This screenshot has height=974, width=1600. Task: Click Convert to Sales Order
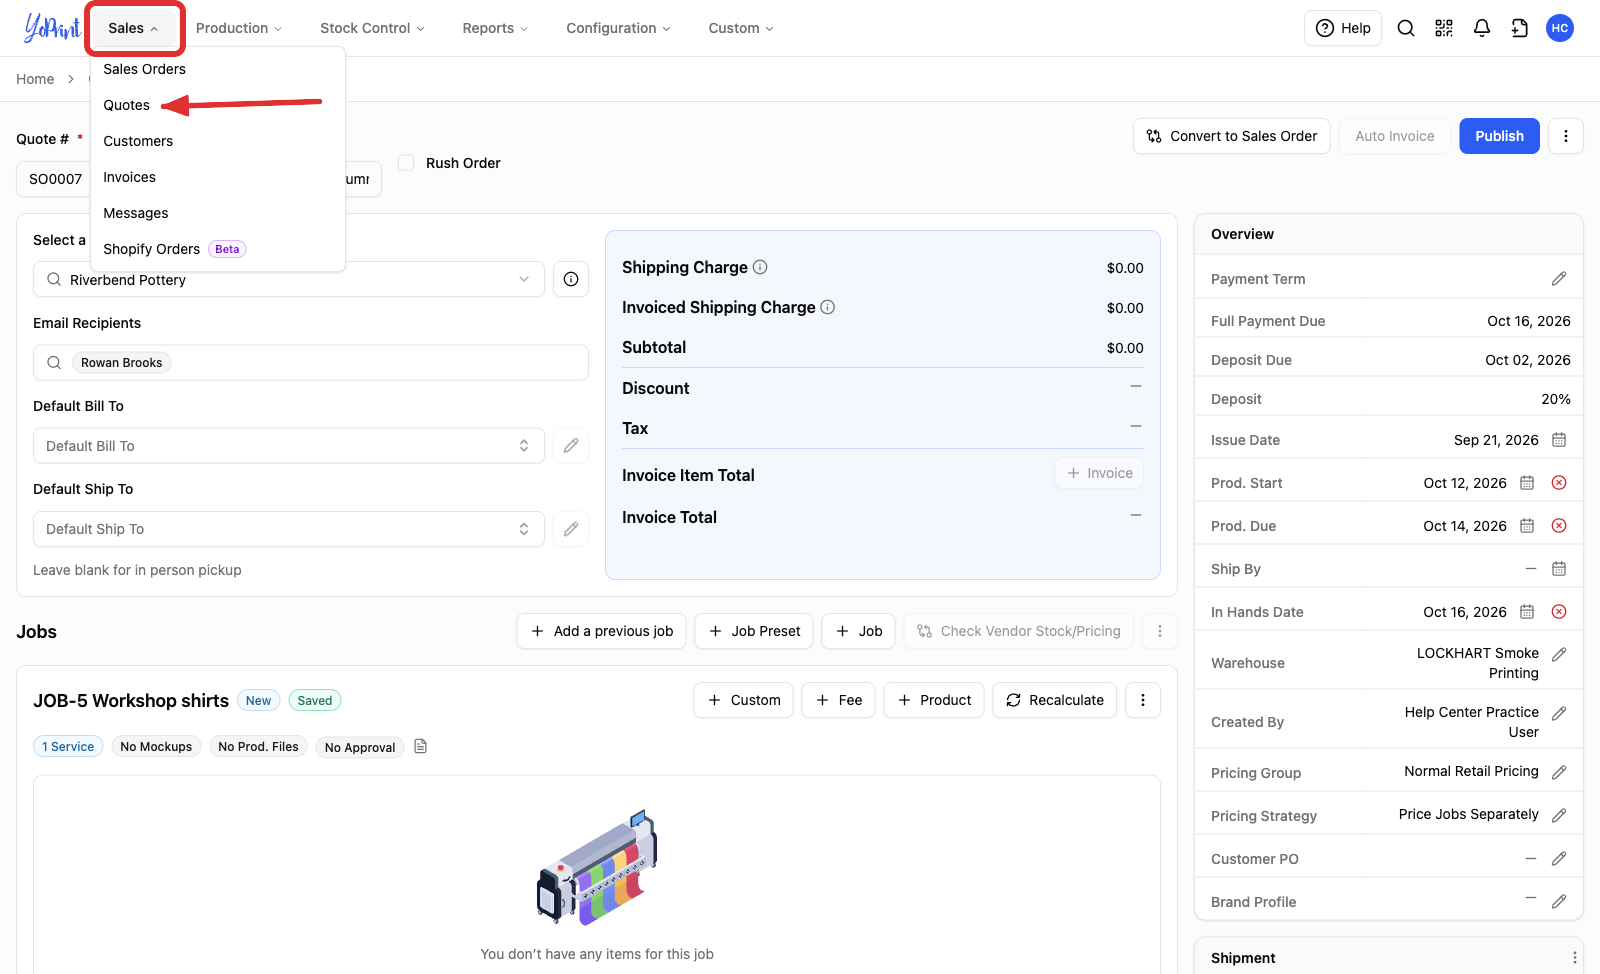tap(1231, 136)
